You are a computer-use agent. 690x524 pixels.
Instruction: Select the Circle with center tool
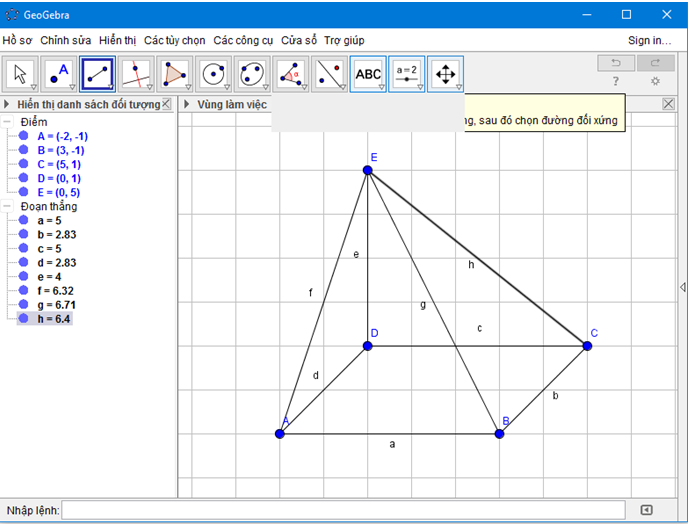(x=214, y=73)
